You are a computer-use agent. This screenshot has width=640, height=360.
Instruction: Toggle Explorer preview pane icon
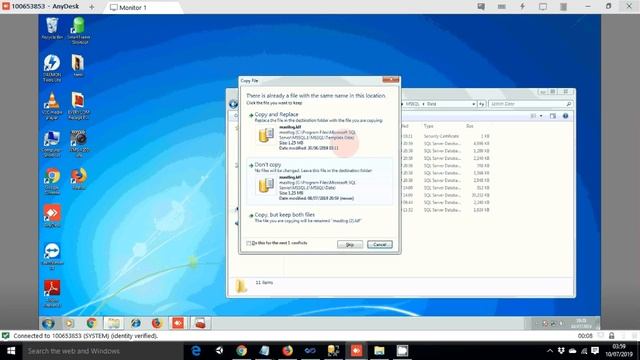tap(553, 116)
